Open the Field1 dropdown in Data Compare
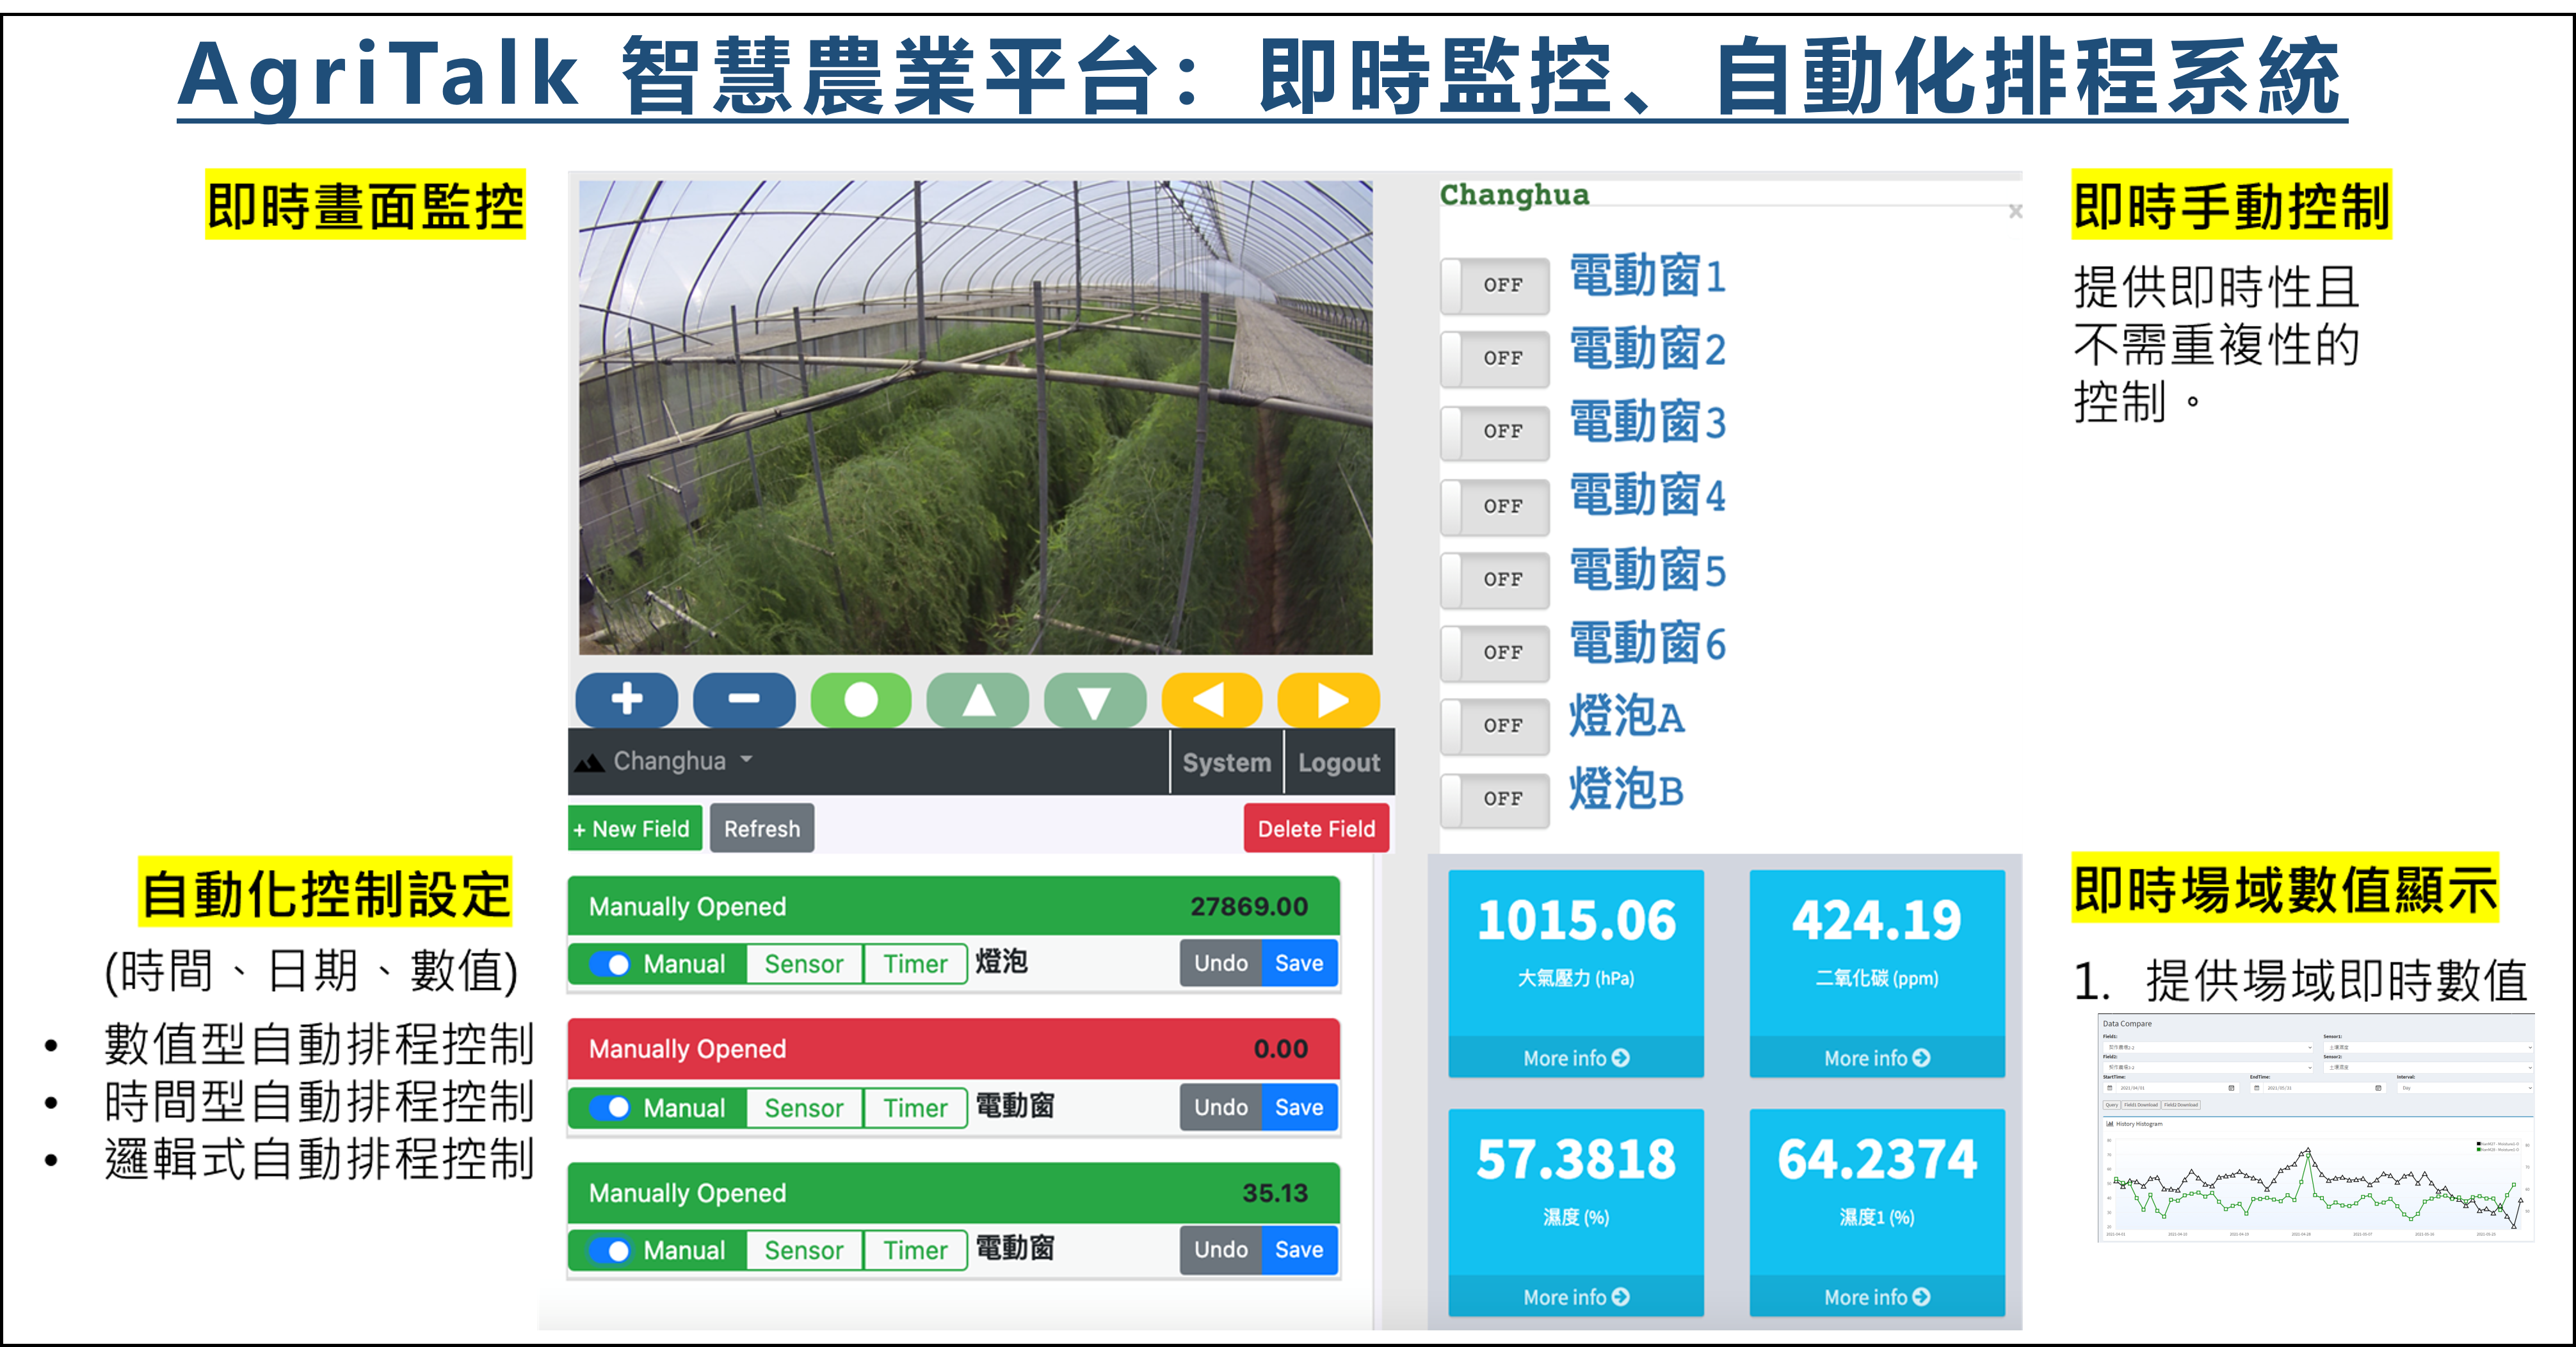This screenshot has width=2576, height=1347. click(x=2208, y=1048)
